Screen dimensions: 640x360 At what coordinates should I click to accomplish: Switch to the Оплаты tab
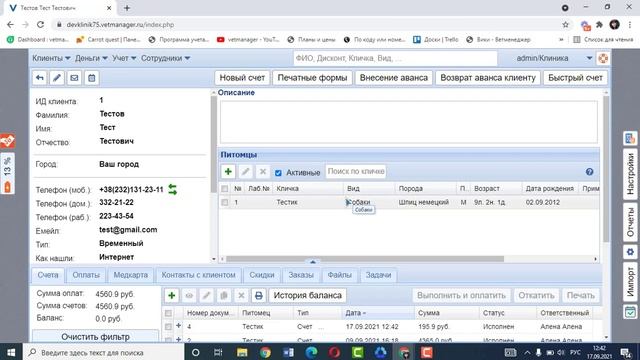[x=86, y=275]
